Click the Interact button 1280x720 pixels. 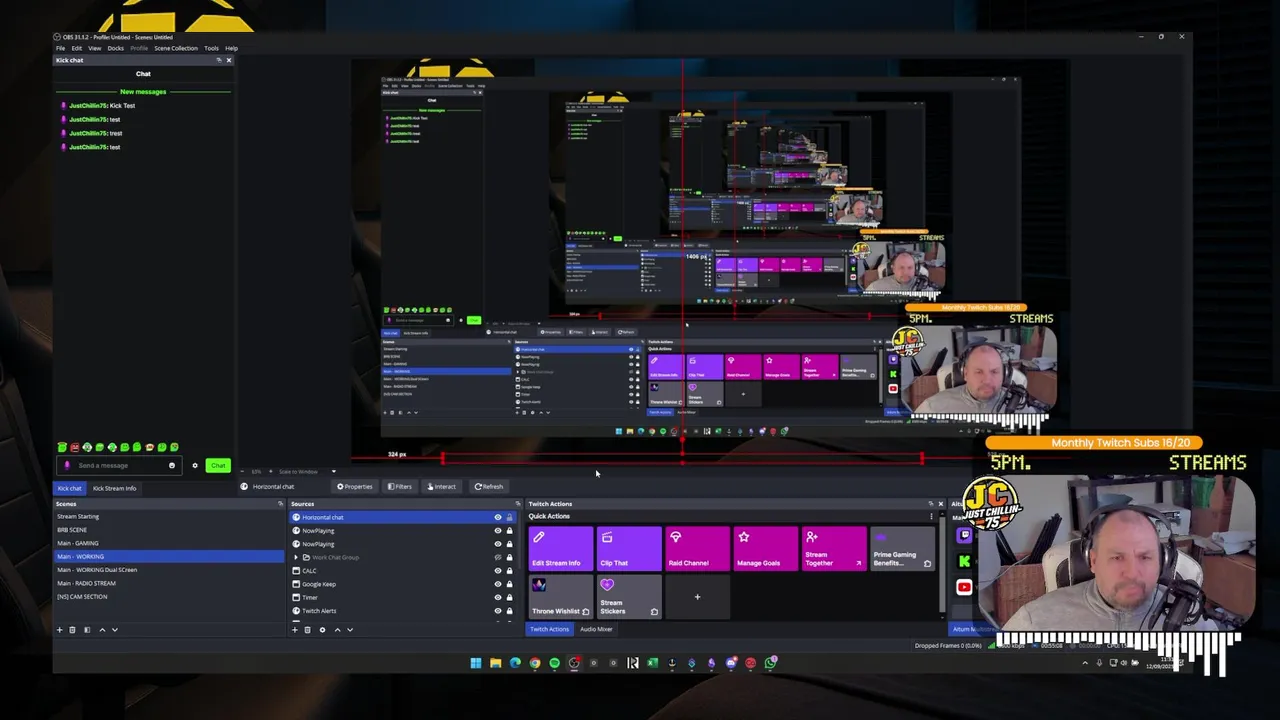[442, 487]
